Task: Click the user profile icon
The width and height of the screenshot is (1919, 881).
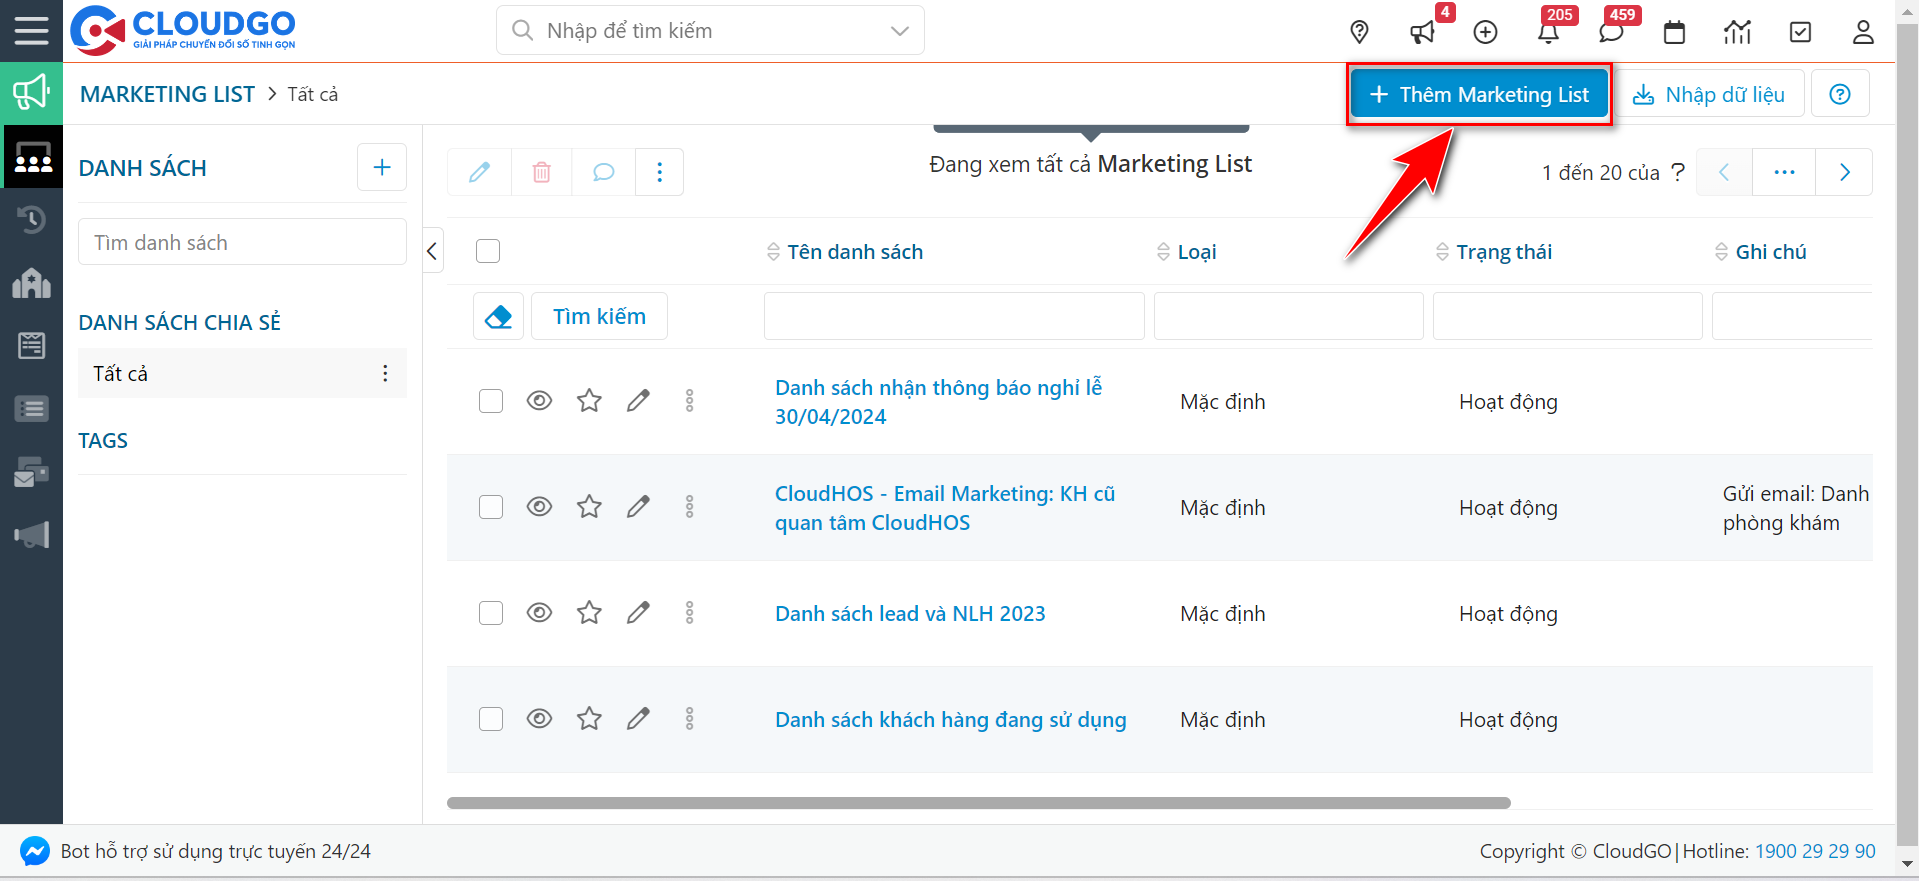Action: [1862, 32]
